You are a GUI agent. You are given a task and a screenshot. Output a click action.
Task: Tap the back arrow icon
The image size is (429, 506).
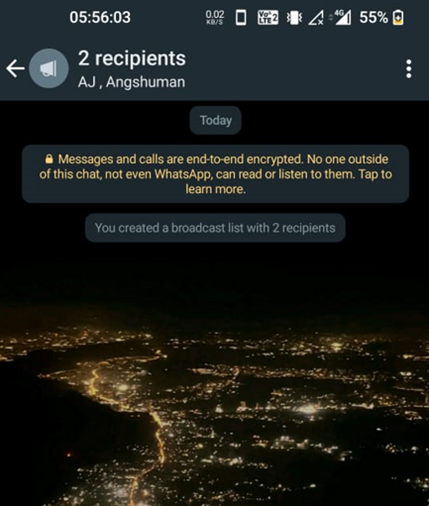coord(15,68)
